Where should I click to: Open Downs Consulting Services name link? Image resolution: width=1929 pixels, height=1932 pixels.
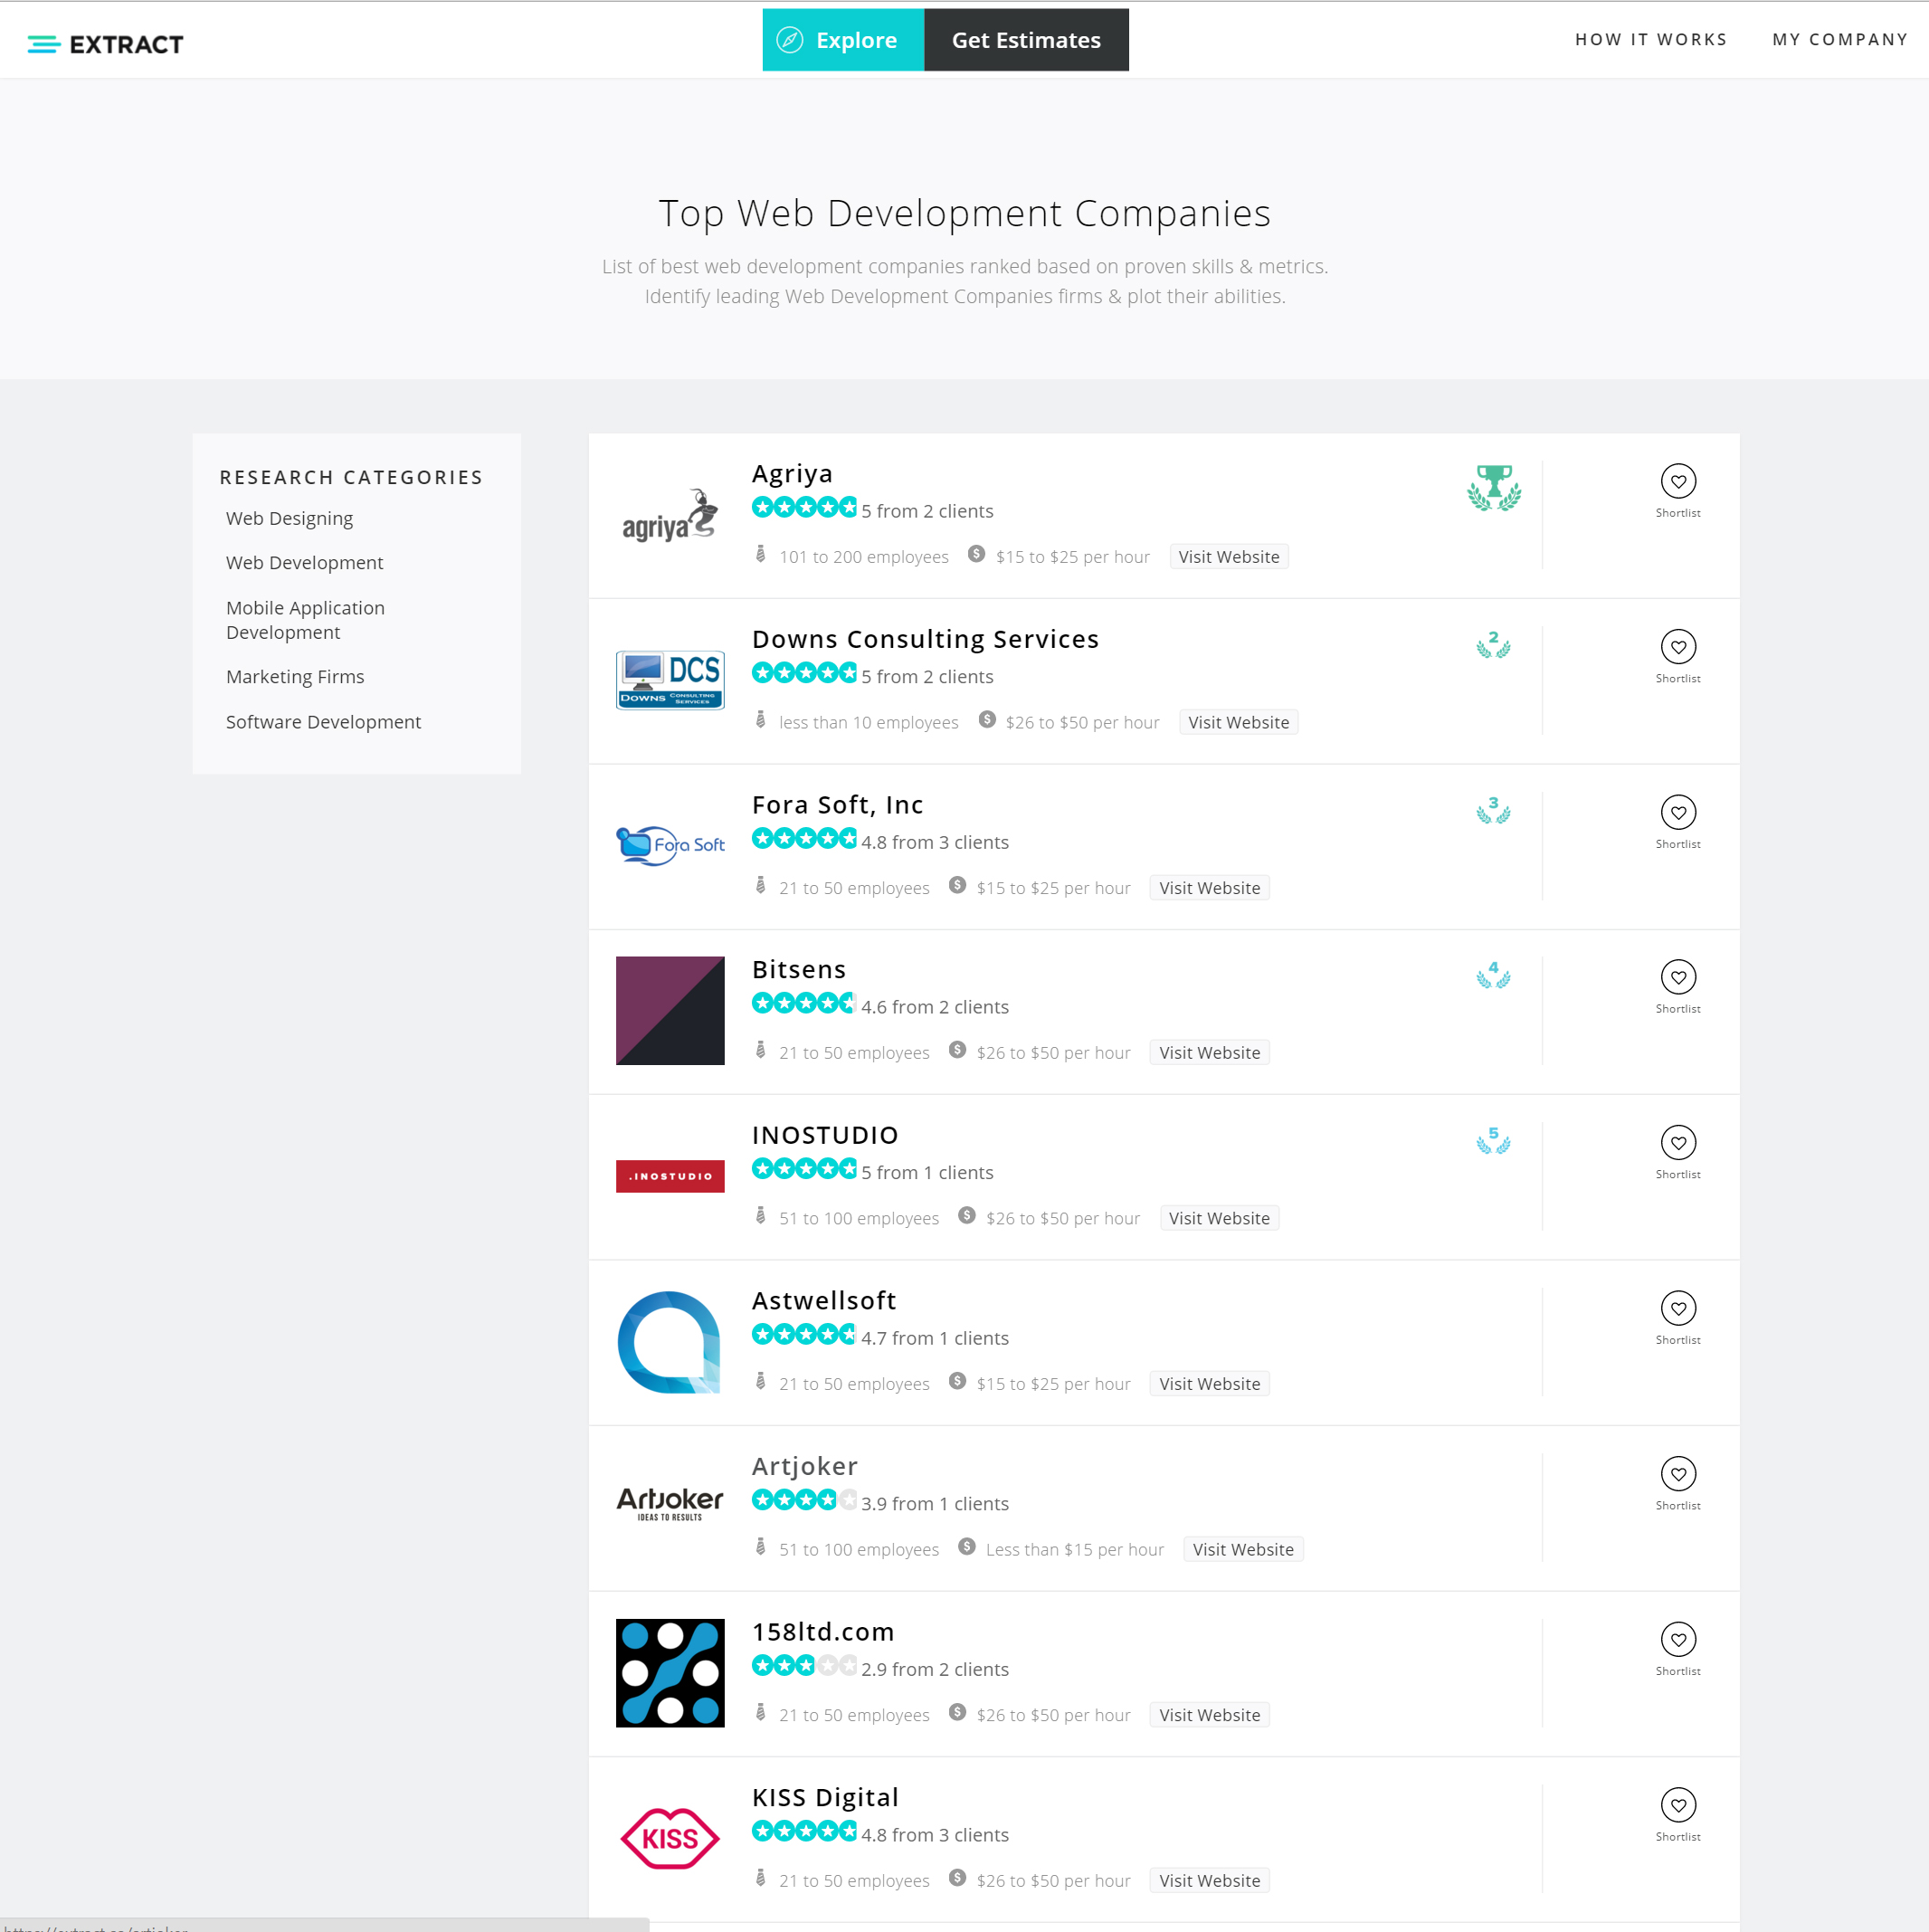point(925,639)
